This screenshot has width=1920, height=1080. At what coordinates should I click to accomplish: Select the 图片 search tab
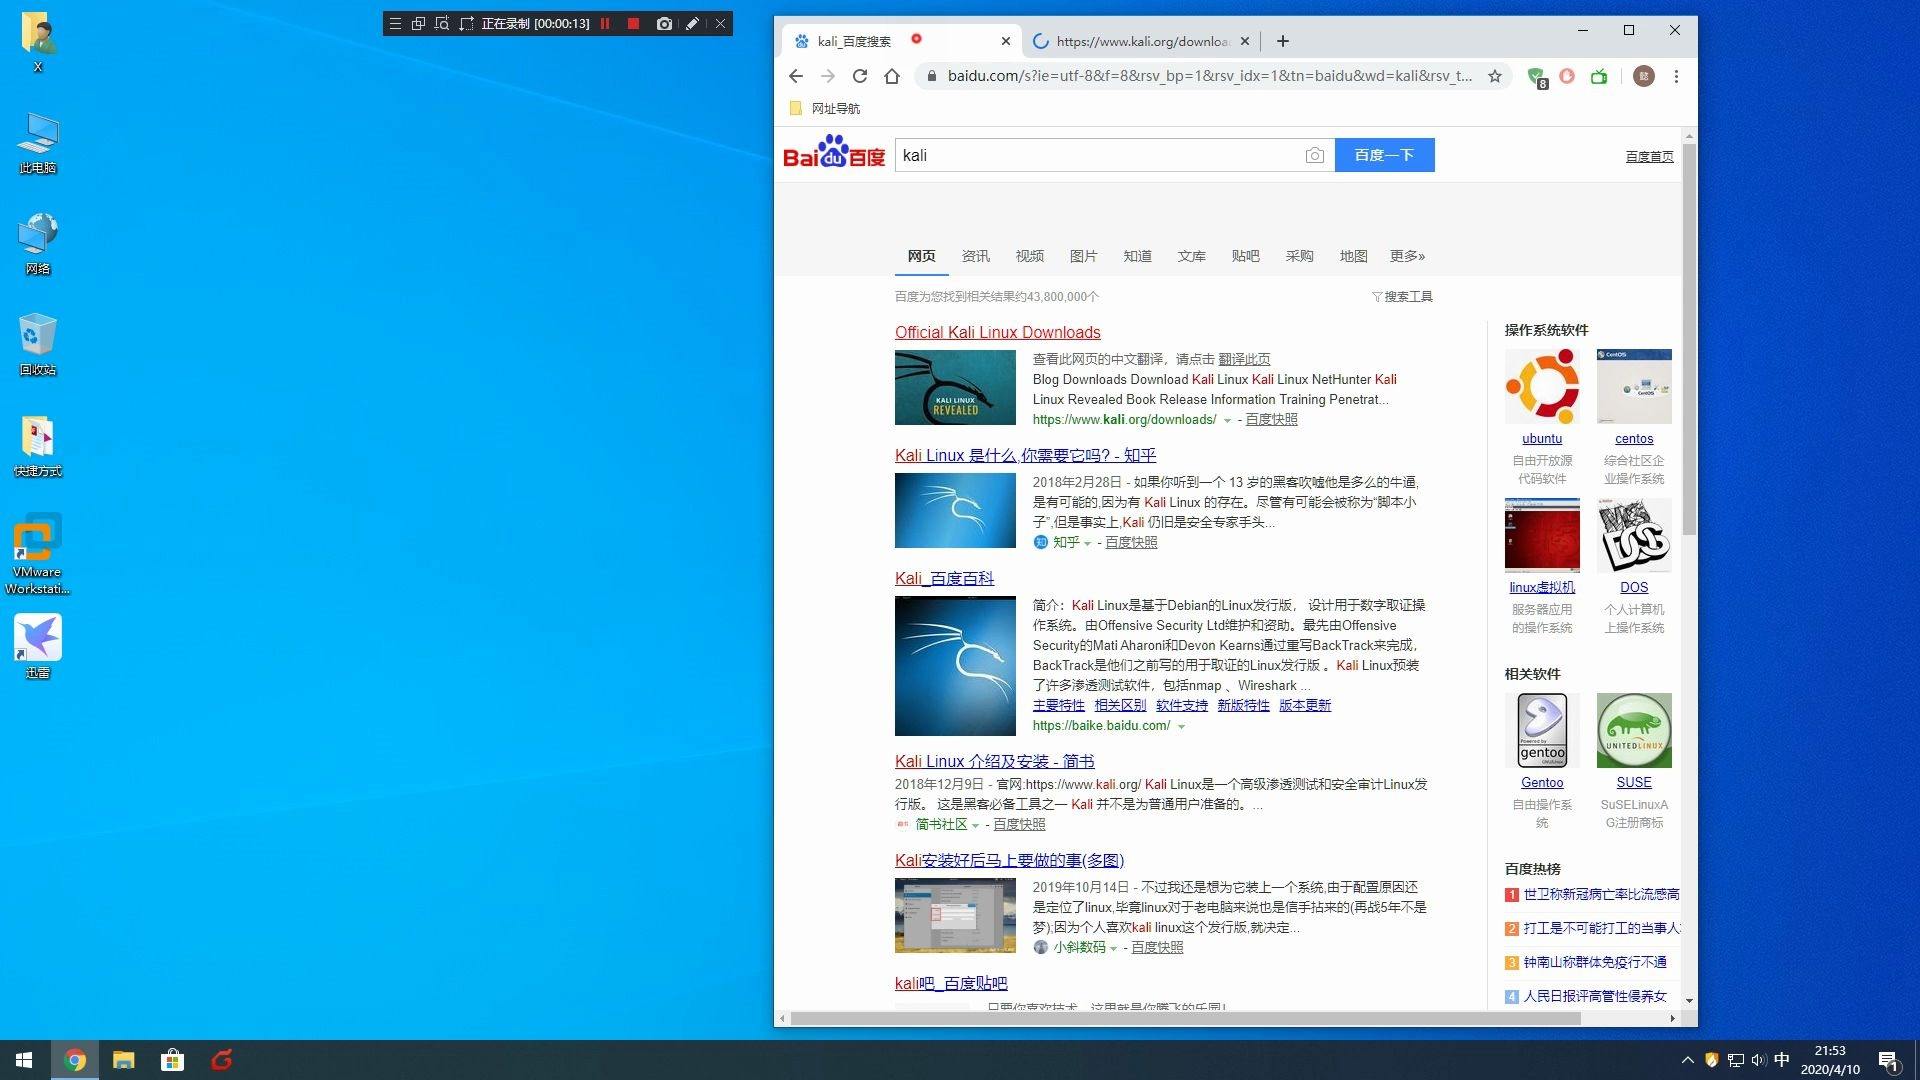point(1083,256)
